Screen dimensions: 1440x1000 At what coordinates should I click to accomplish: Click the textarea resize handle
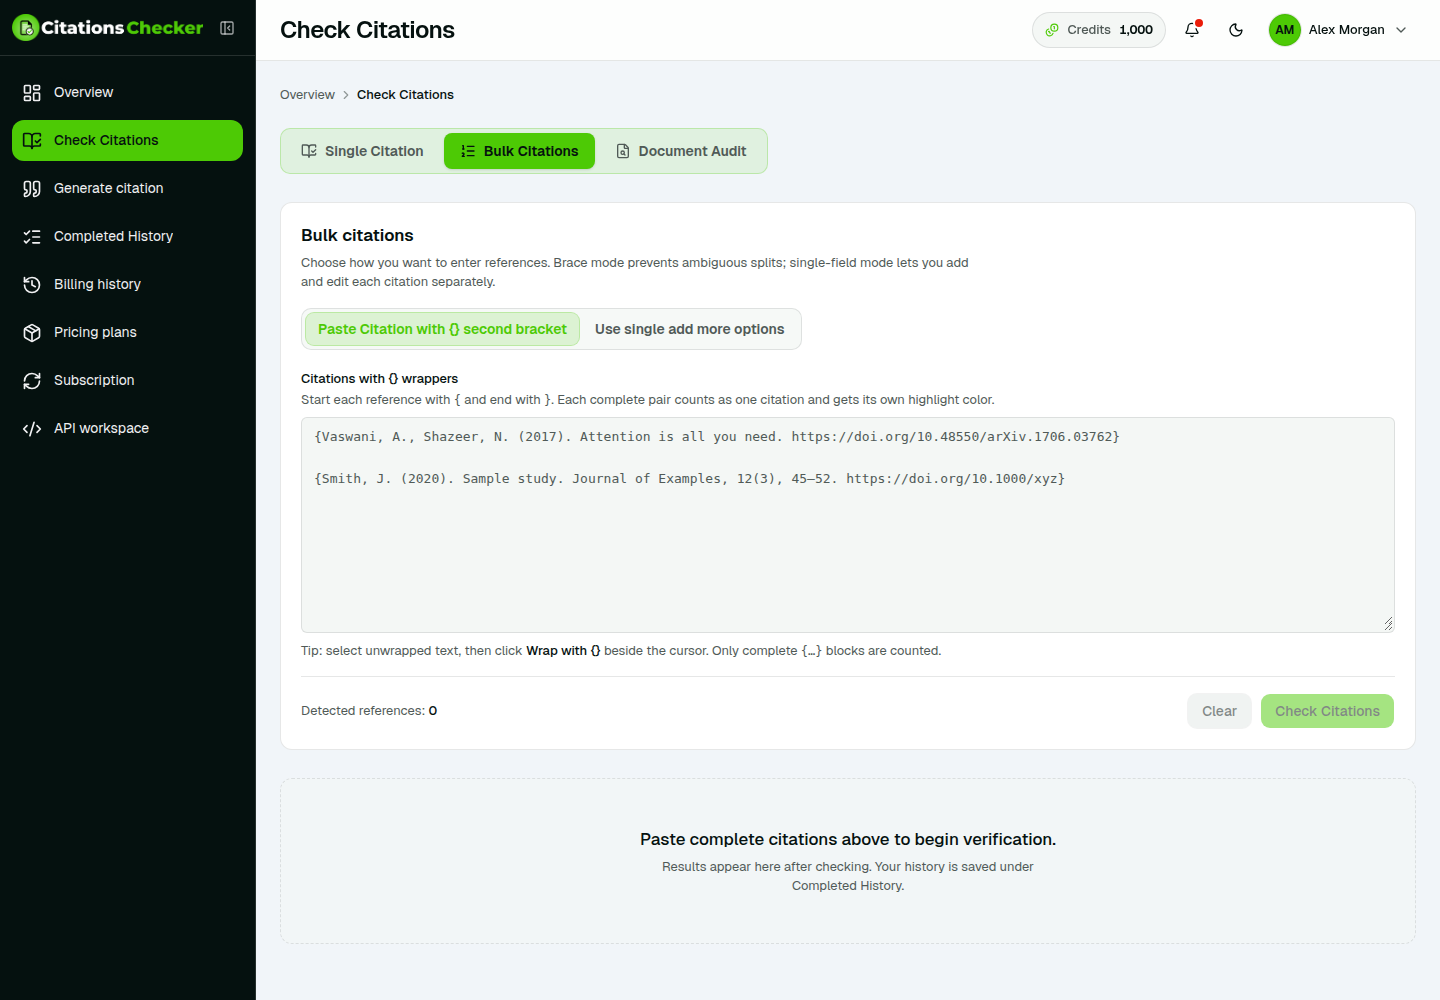pyautogui.click(x=1388, y=624)
